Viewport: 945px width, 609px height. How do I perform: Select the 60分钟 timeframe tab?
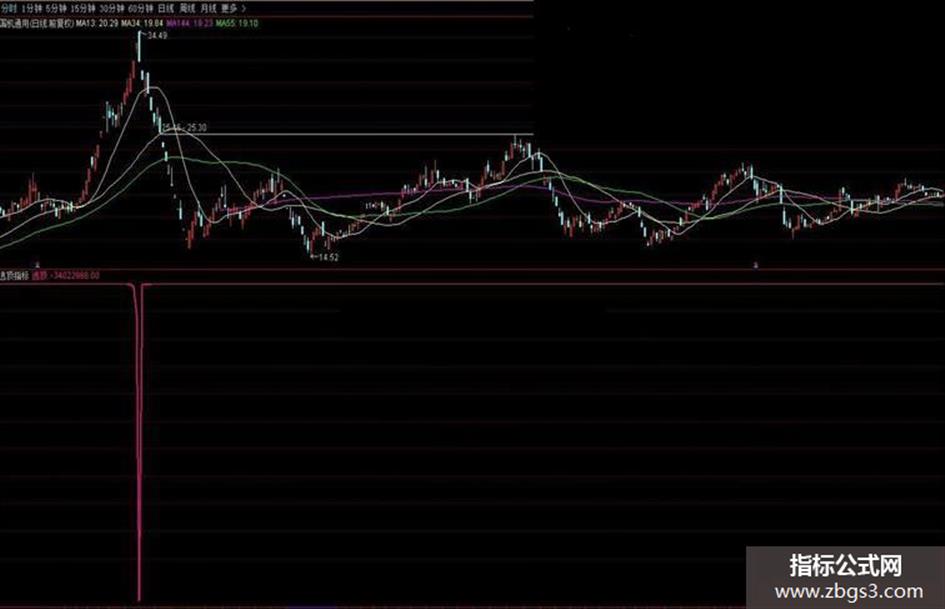[x=141, y=8]
